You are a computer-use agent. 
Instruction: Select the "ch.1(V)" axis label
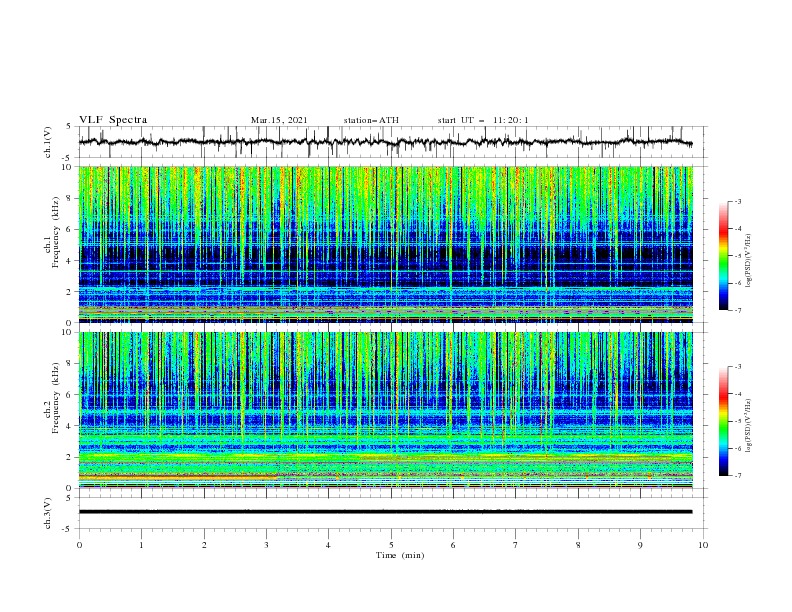pyautogui.click(x=48, y=142)
